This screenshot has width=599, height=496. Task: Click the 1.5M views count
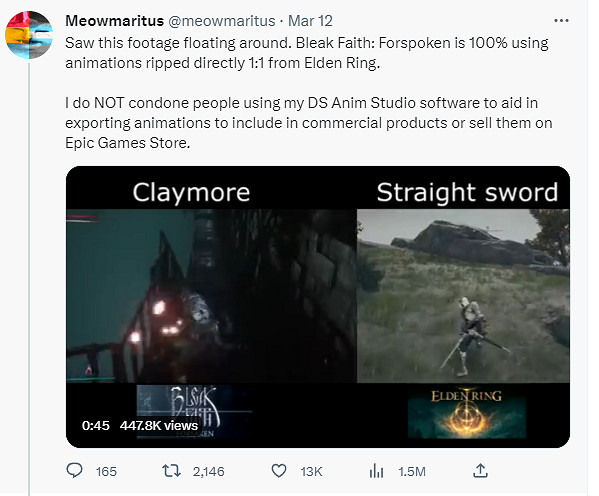coord(412,472)
